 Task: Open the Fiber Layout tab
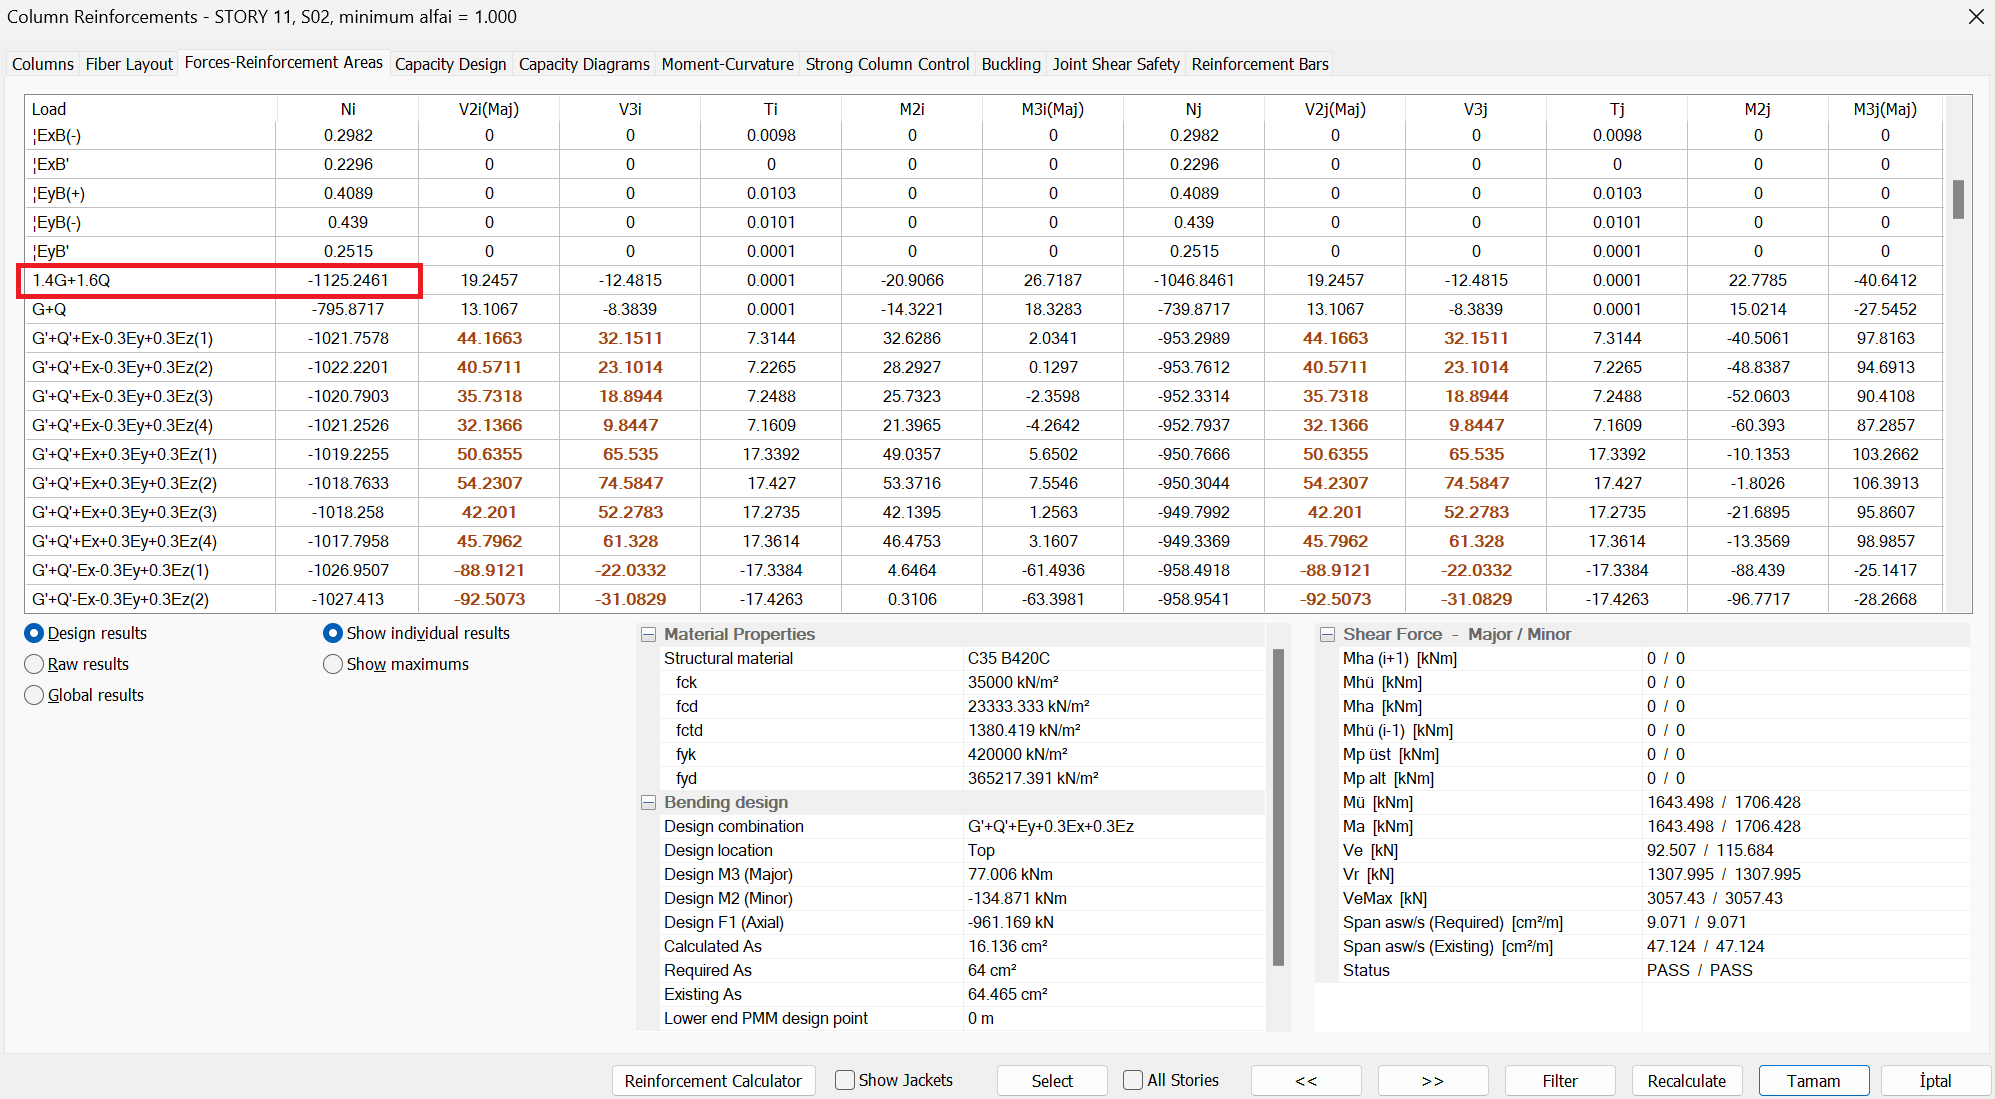[x=129, y=64]
